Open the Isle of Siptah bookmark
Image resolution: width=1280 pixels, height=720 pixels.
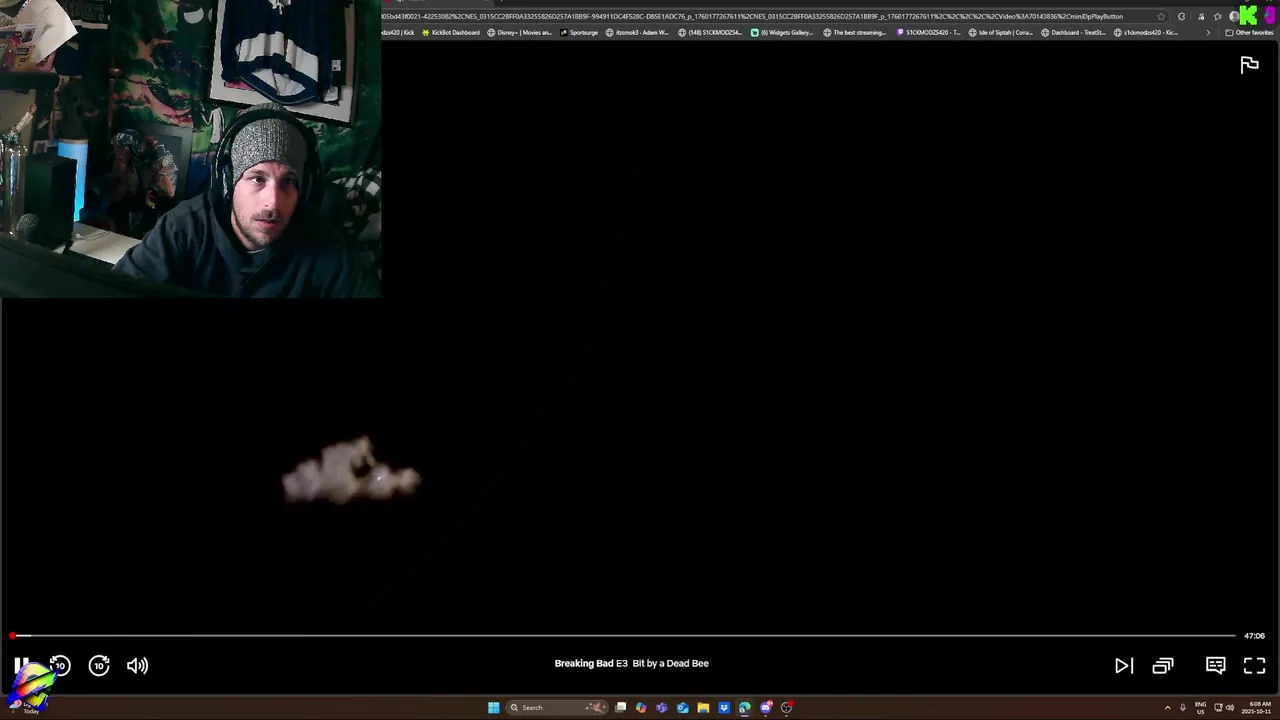(x=1001, y=32)
